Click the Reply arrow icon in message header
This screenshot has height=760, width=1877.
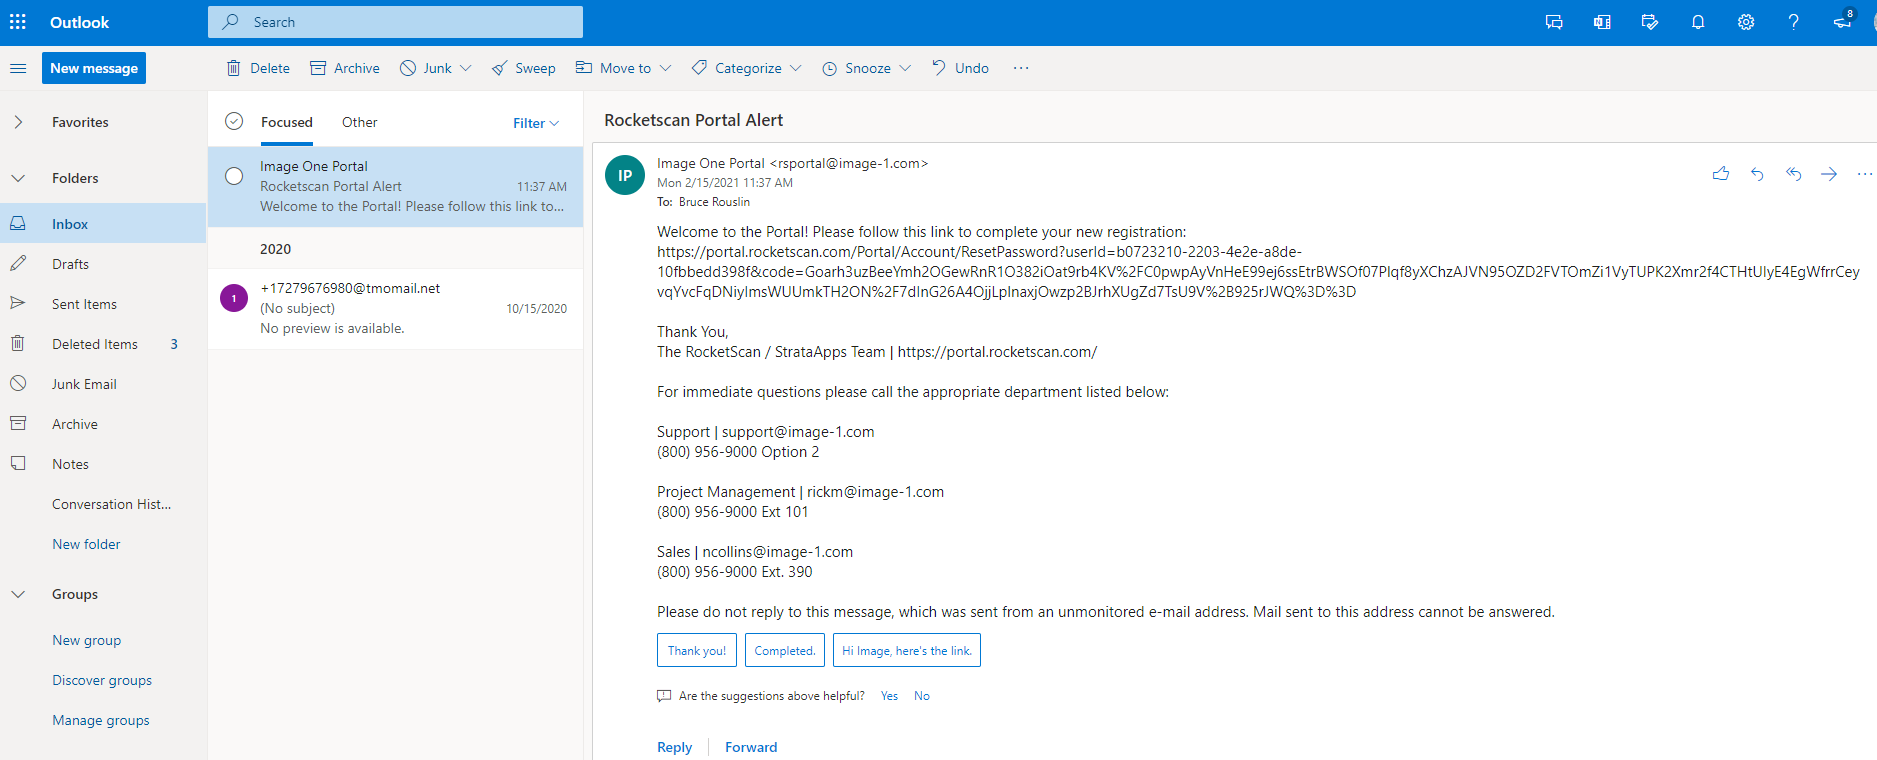pos(1757,174)
